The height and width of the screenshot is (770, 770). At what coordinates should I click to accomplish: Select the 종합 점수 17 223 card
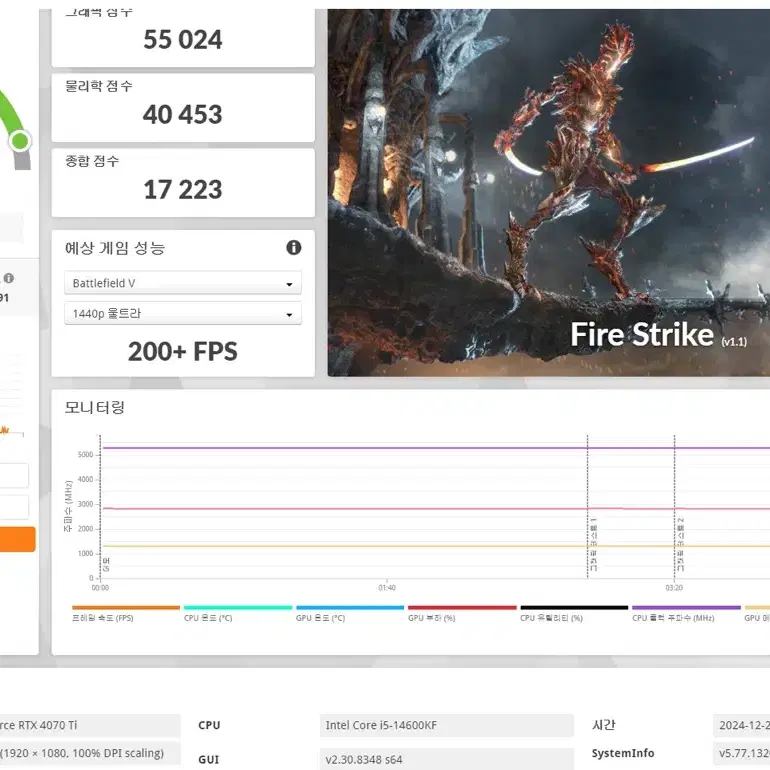coord(183,183)
